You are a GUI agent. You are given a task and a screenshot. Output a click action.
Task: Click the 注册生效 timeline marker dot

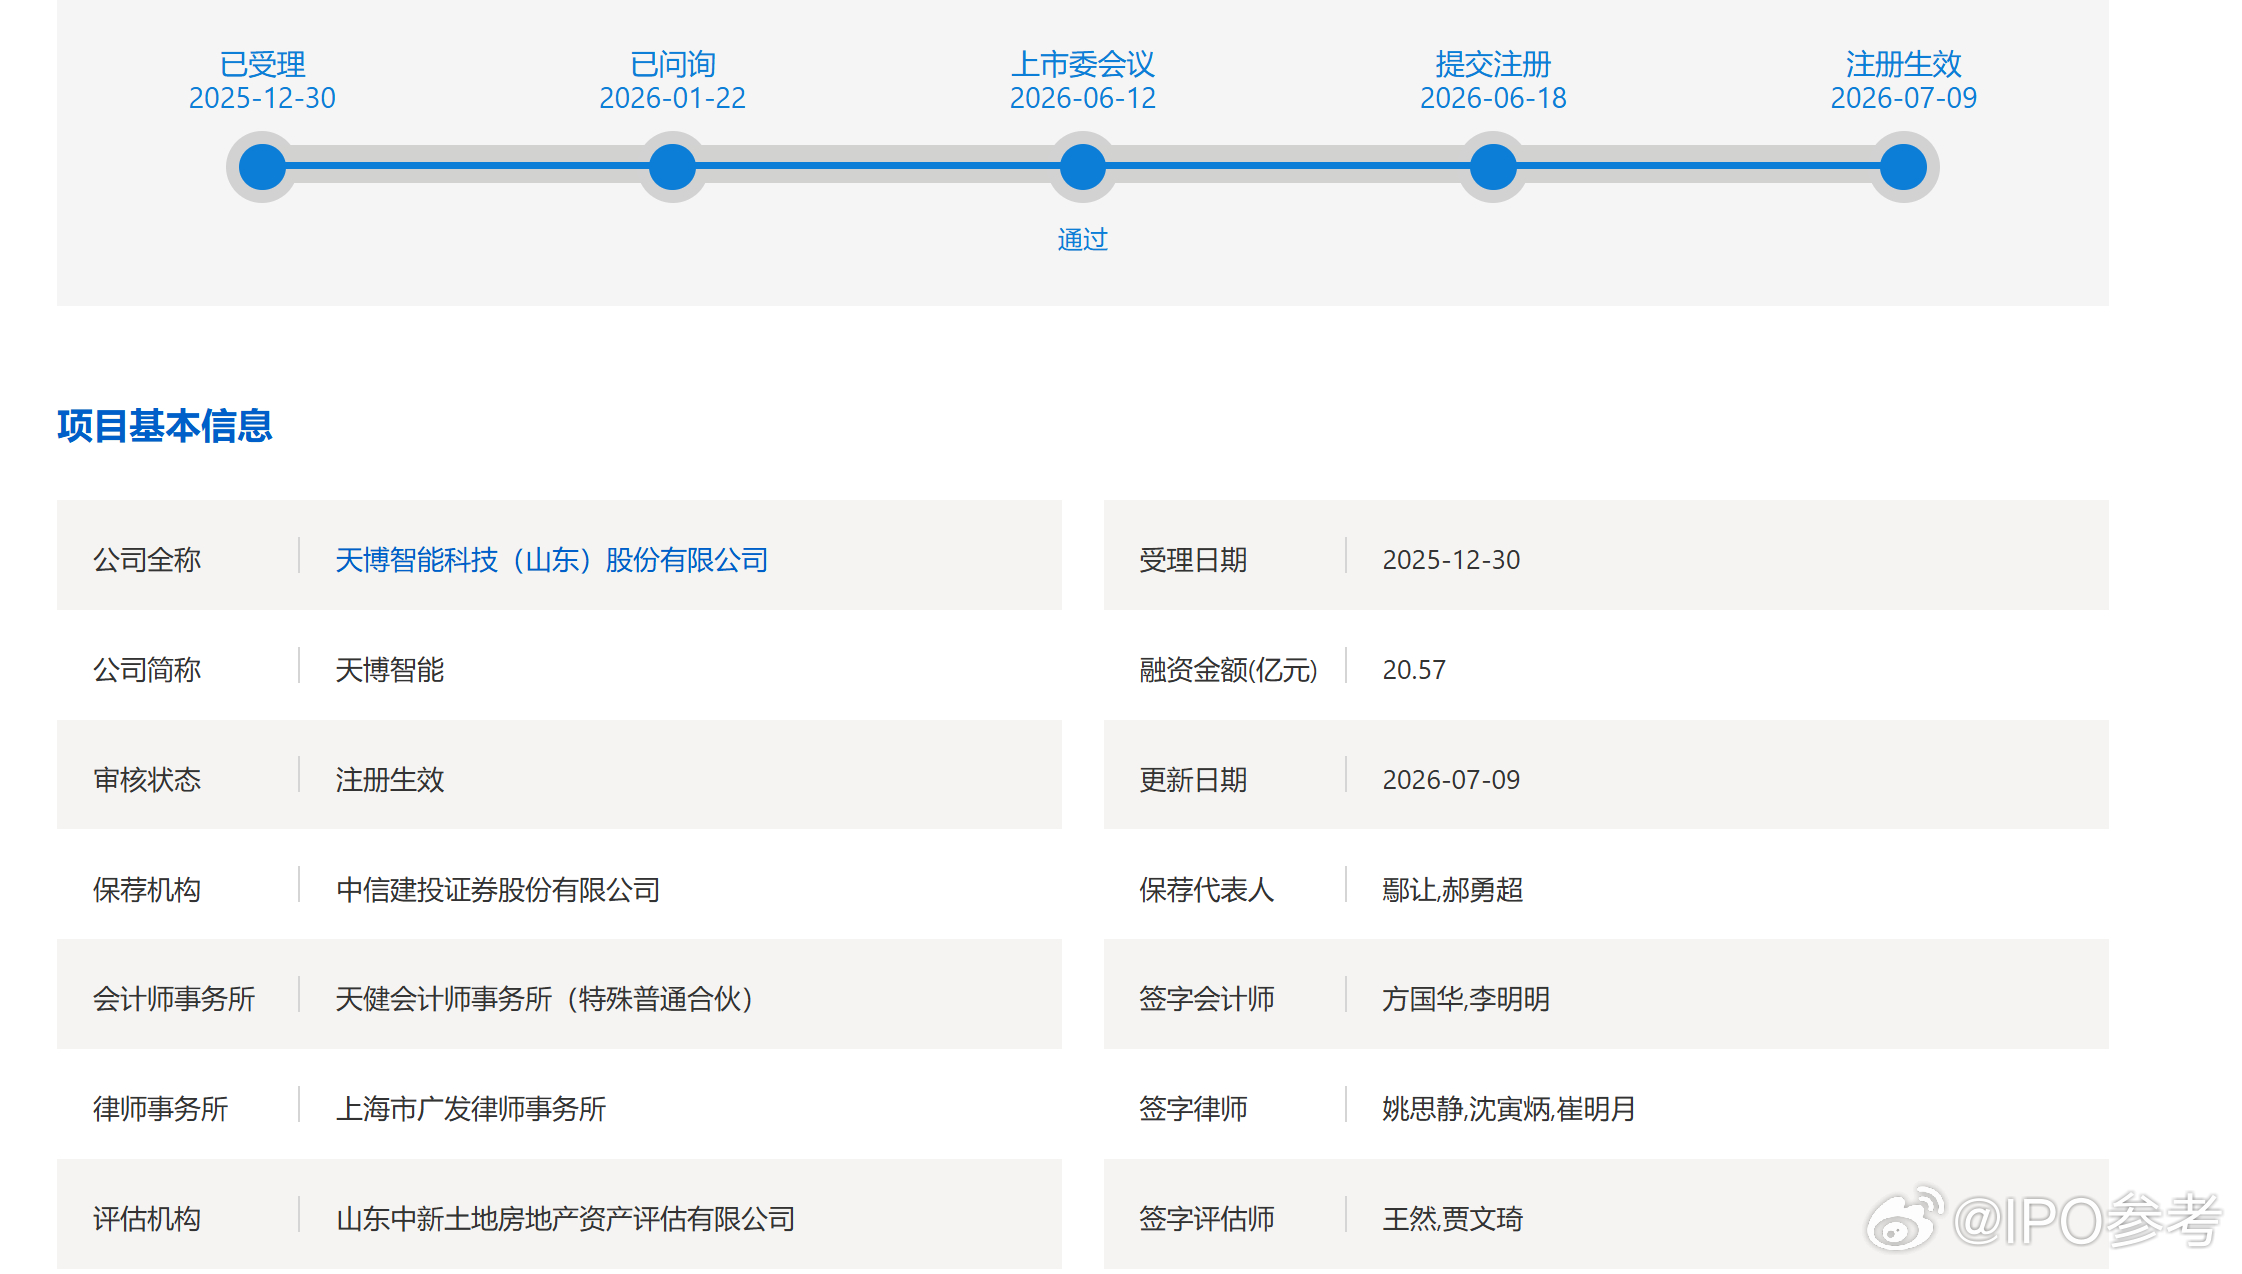click(1904, 167)
